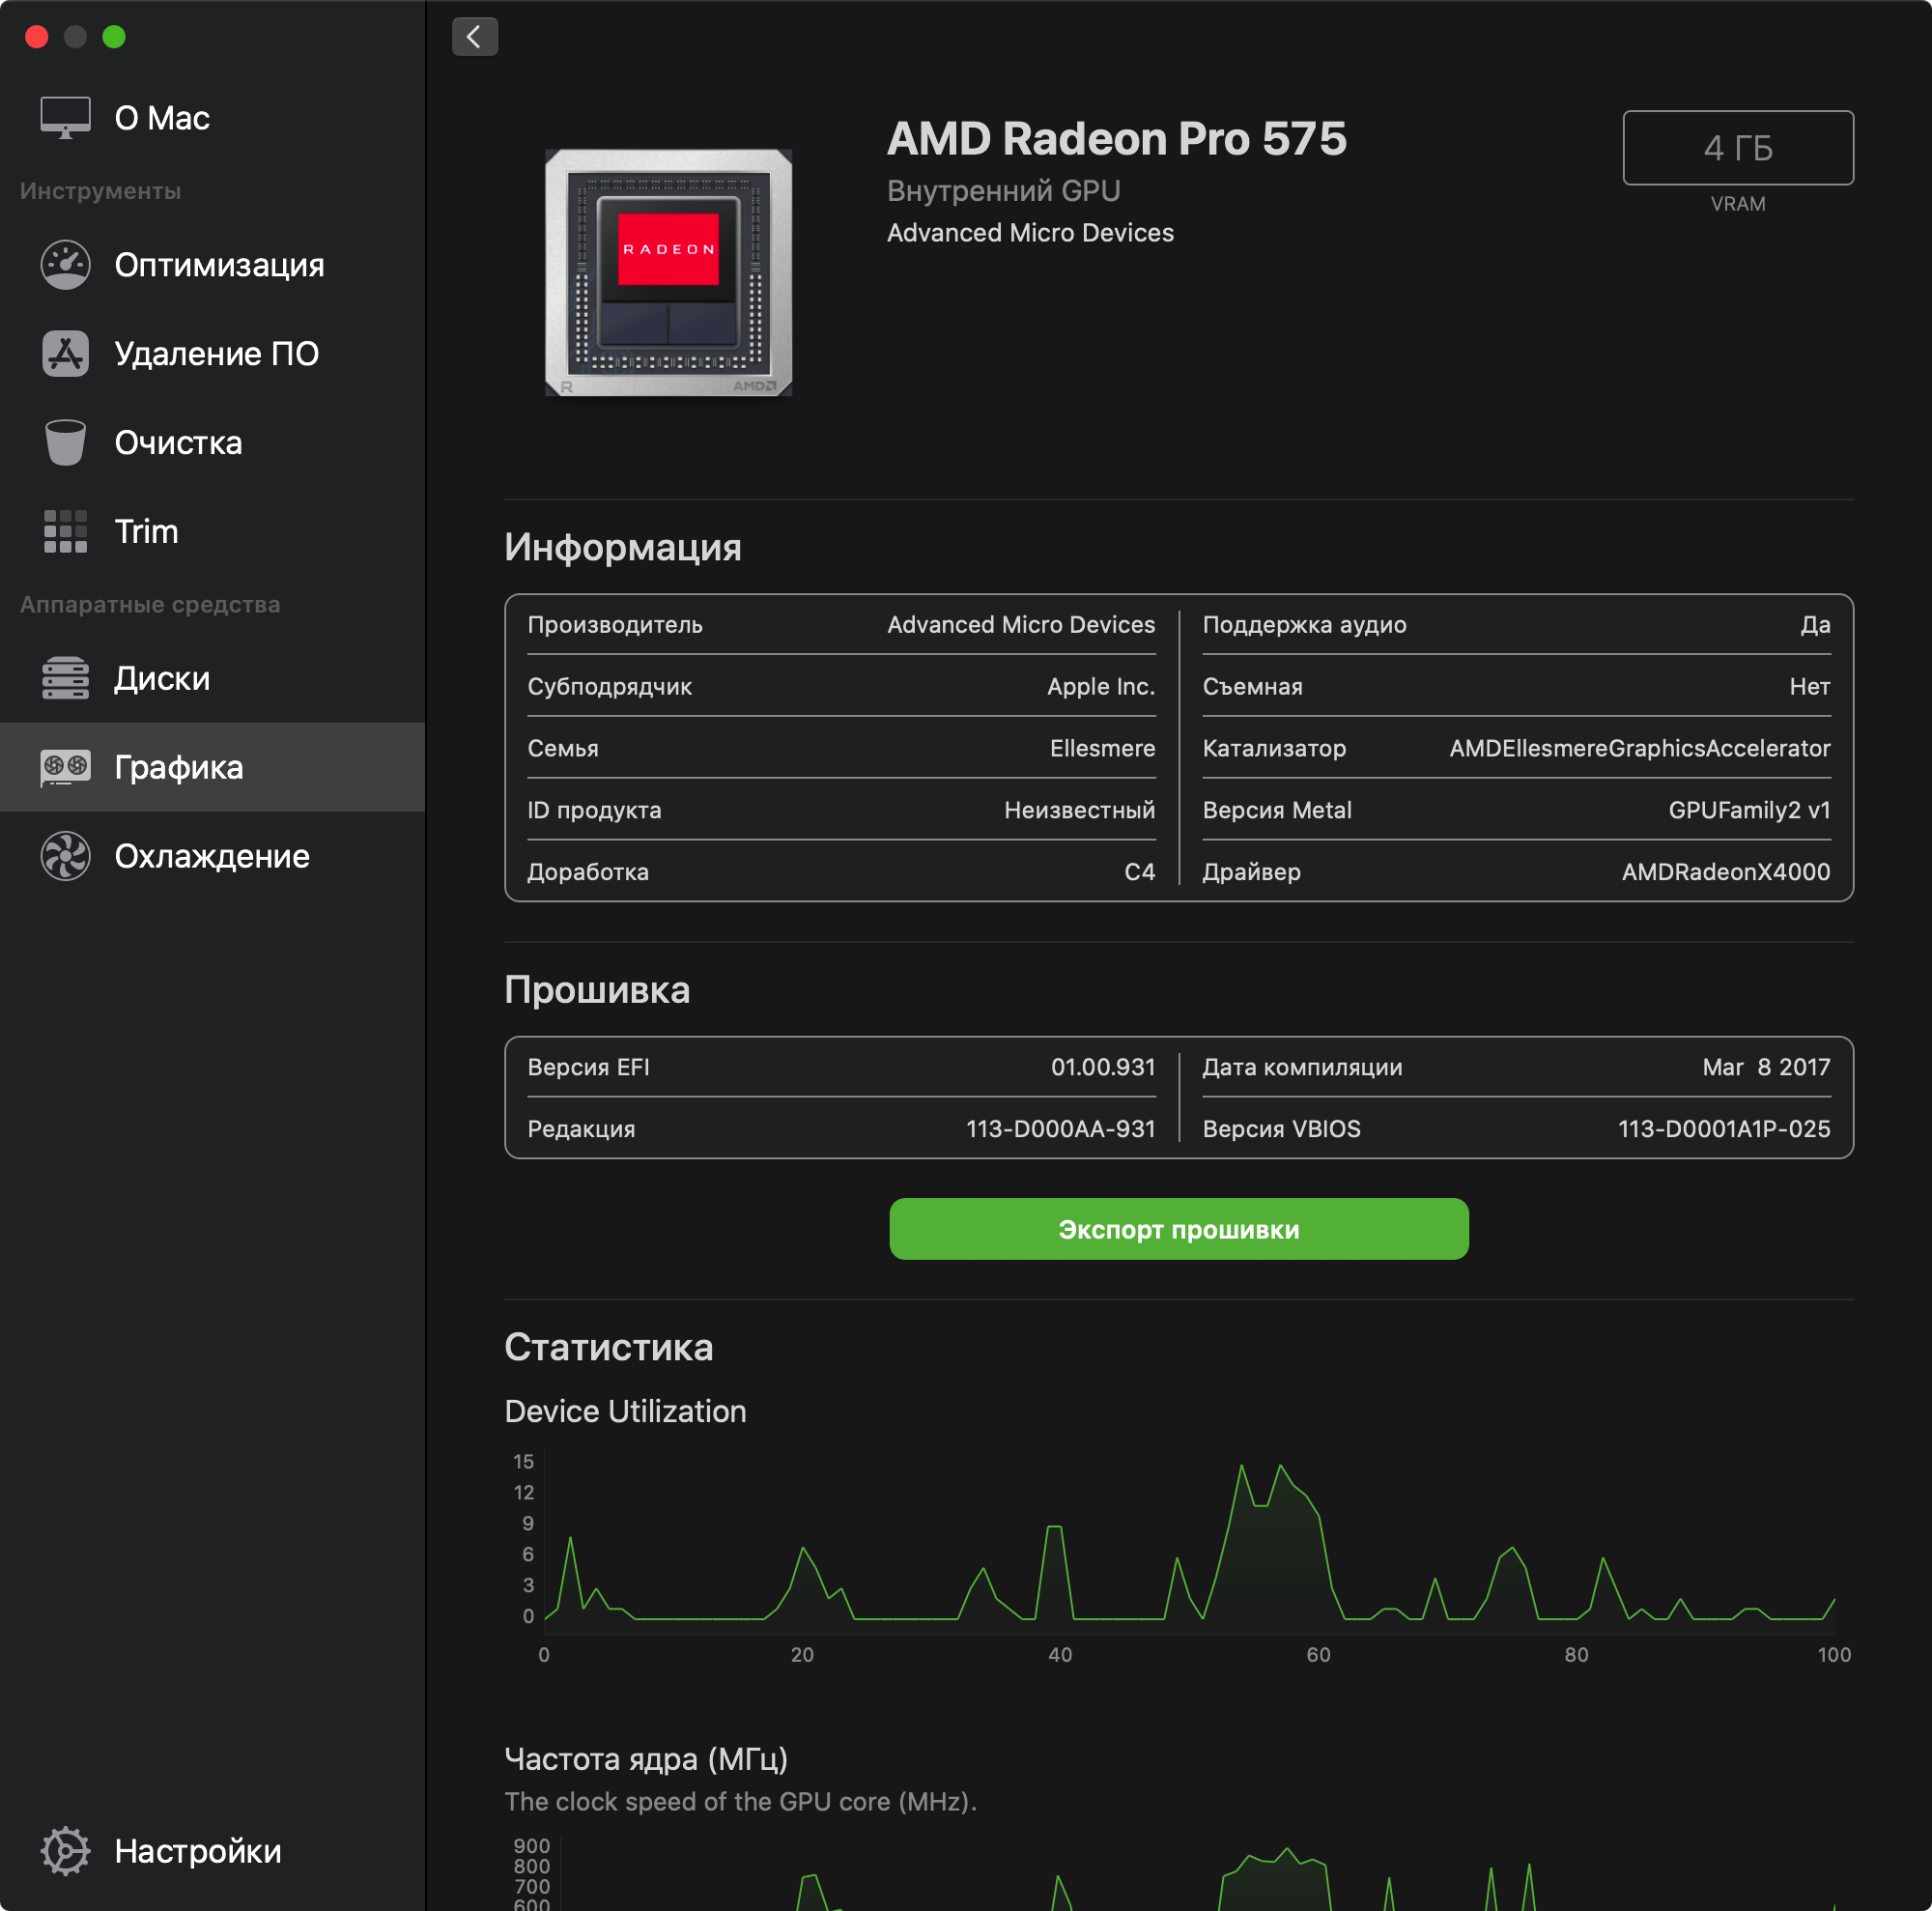The image size is (1932, 1911).
Task: Open Настройки gear icon
Action: click(x=65, y=1851)
